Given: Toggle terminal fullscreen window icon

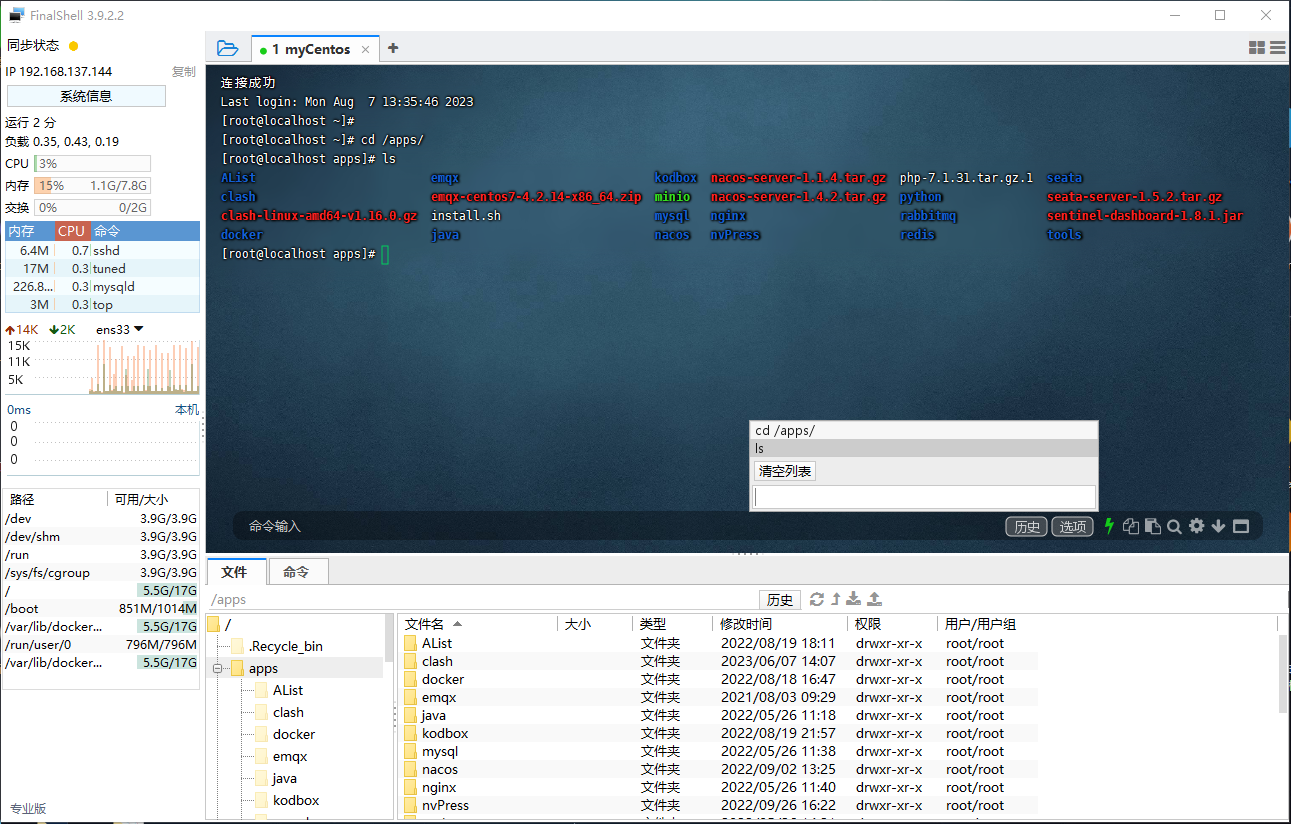Looking at the screenshot, I should (1241, 526).
